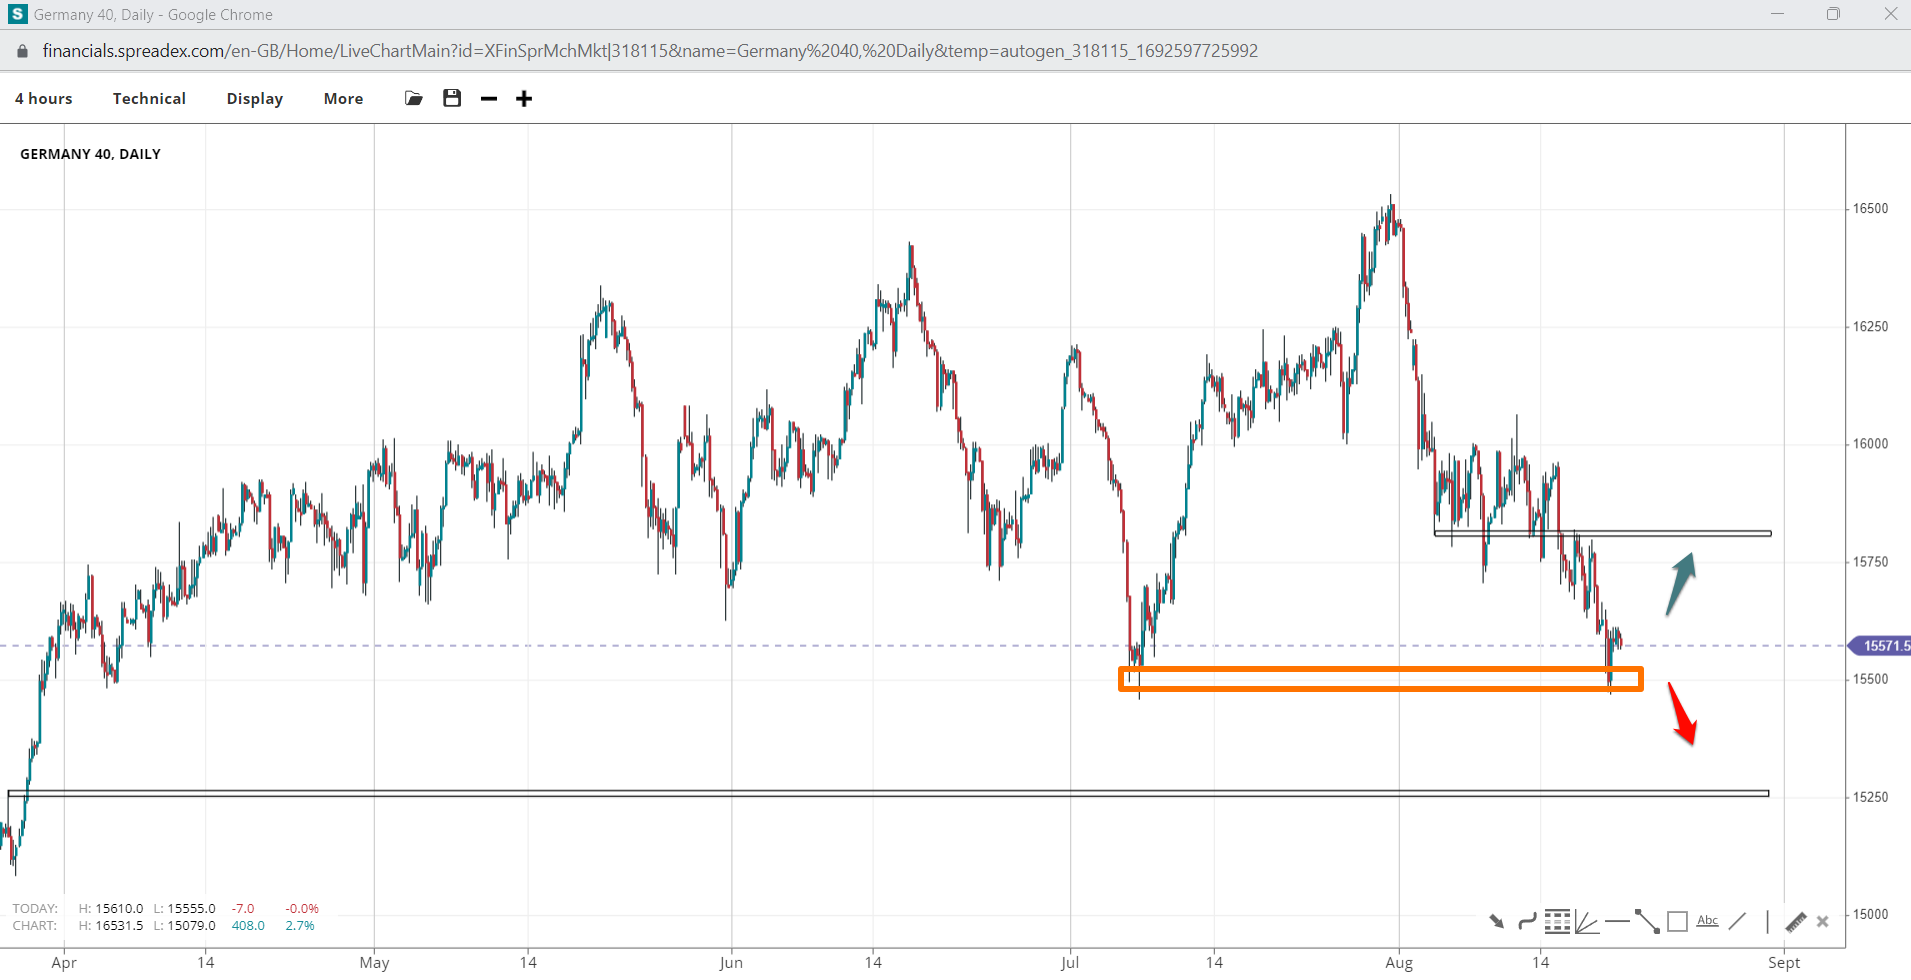Select the rectangle drawing tool
Viewport: 1911px width, 980px height.
coord(1678,921)
